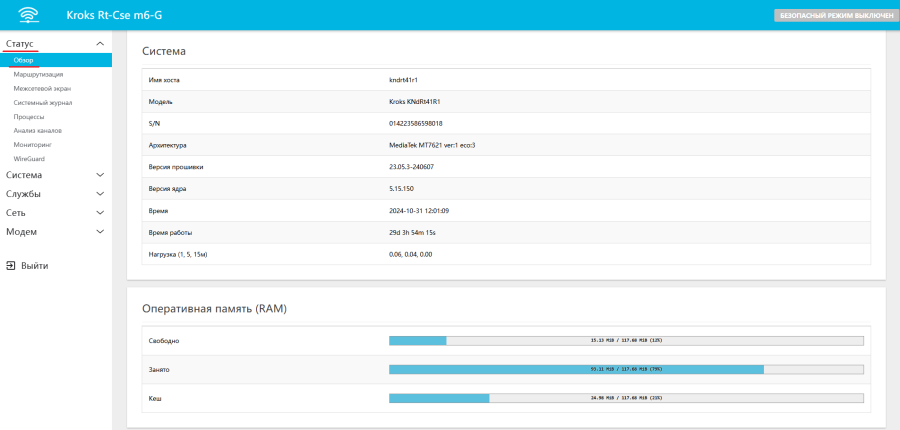Open Системный журнал in sidebar
Image resolution: width=900 pixels, height=430 pixels.
coord(42,102)
